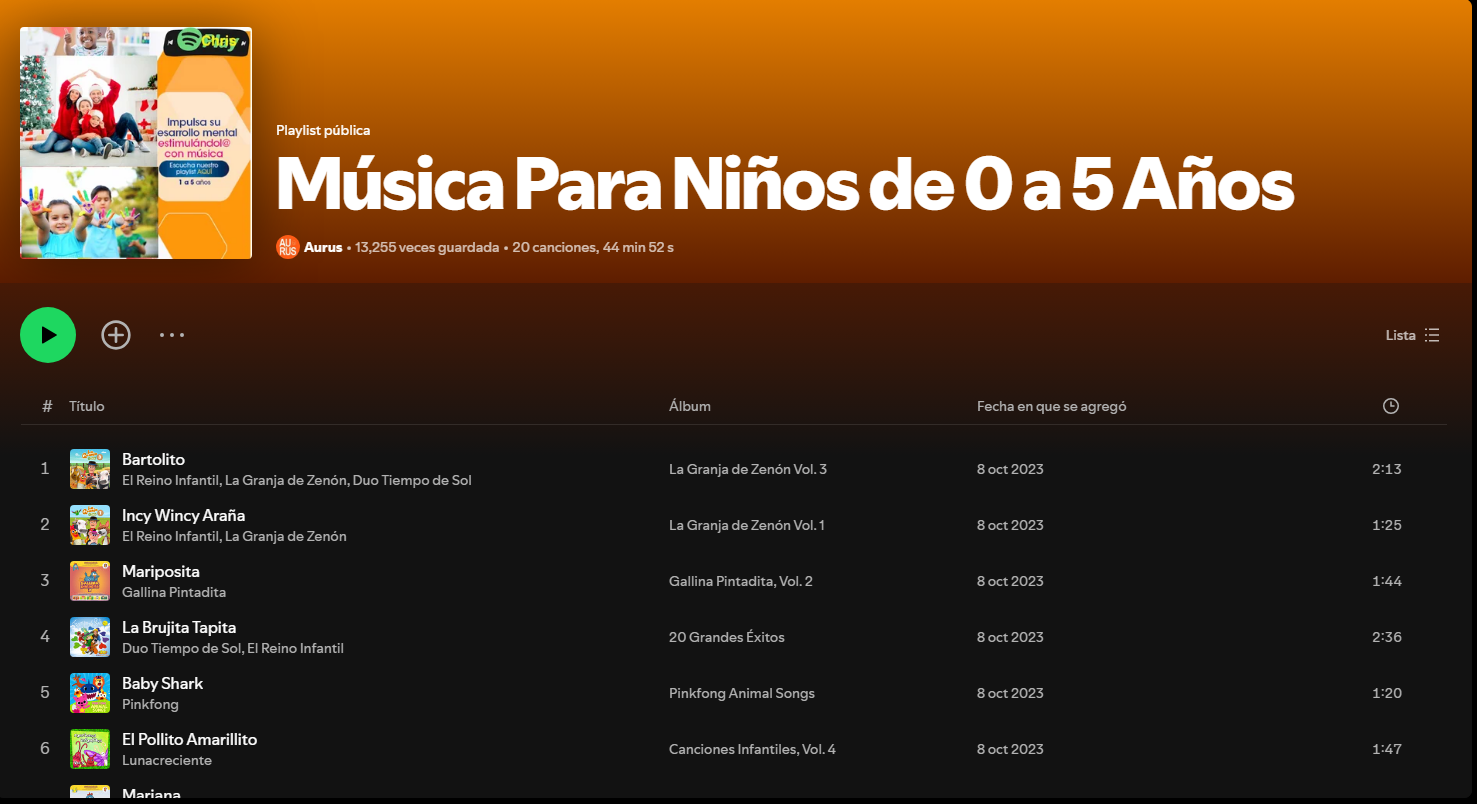Screen dimensions: 1477x804
Task: Open artist Duo Tiempo de Sol on Bartolito
Action: point(412,480)
